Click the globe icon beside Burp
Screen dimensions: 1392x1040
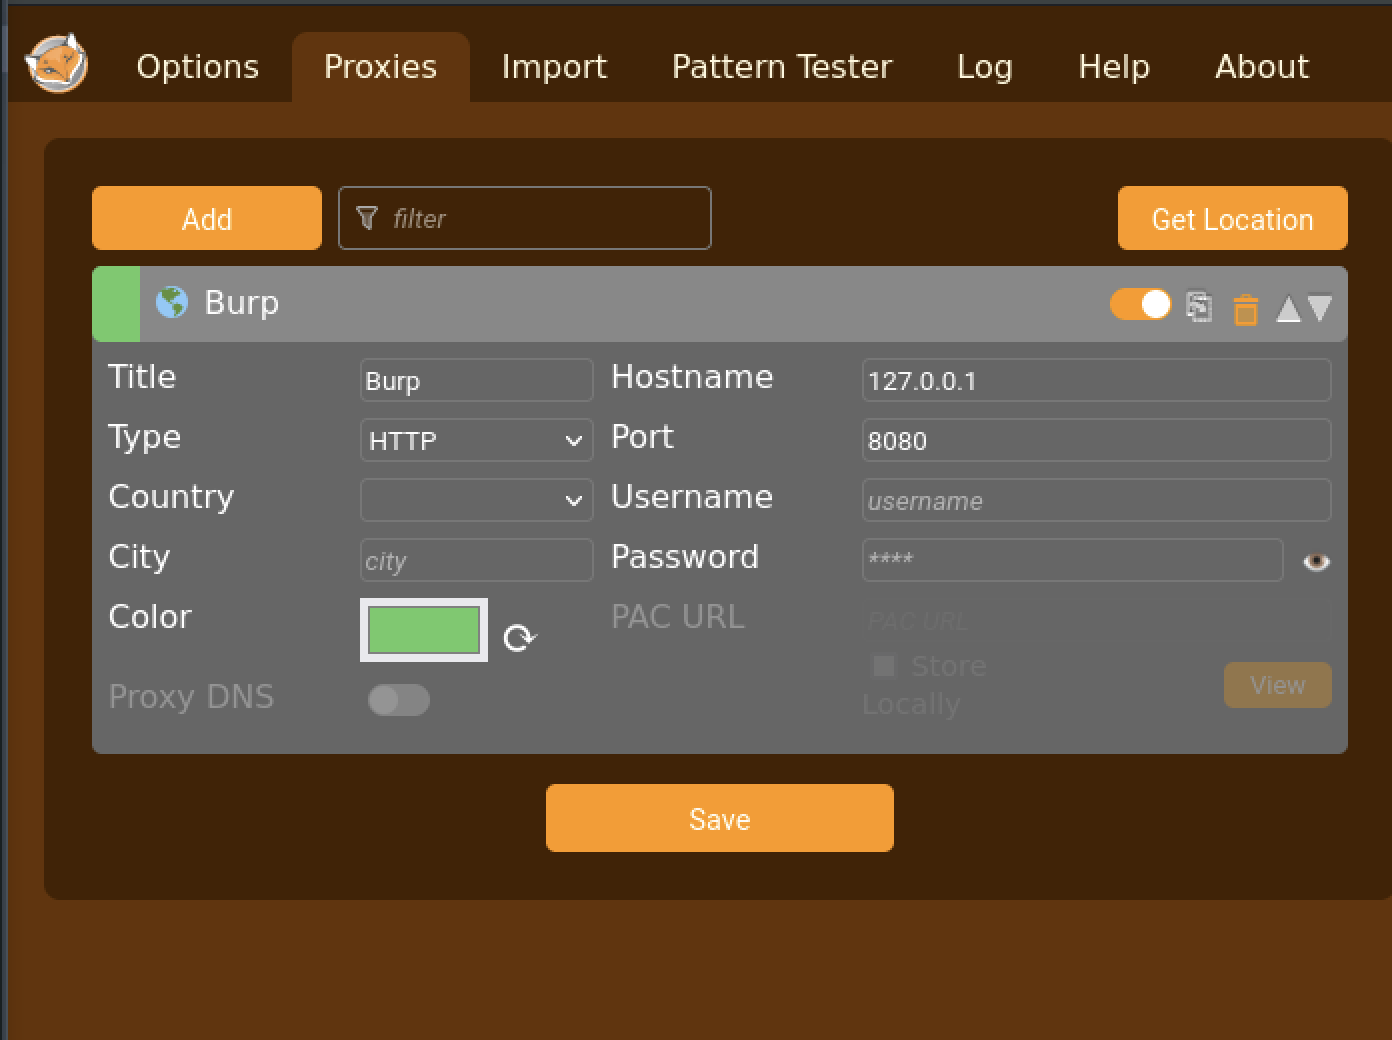click(172, 302)
